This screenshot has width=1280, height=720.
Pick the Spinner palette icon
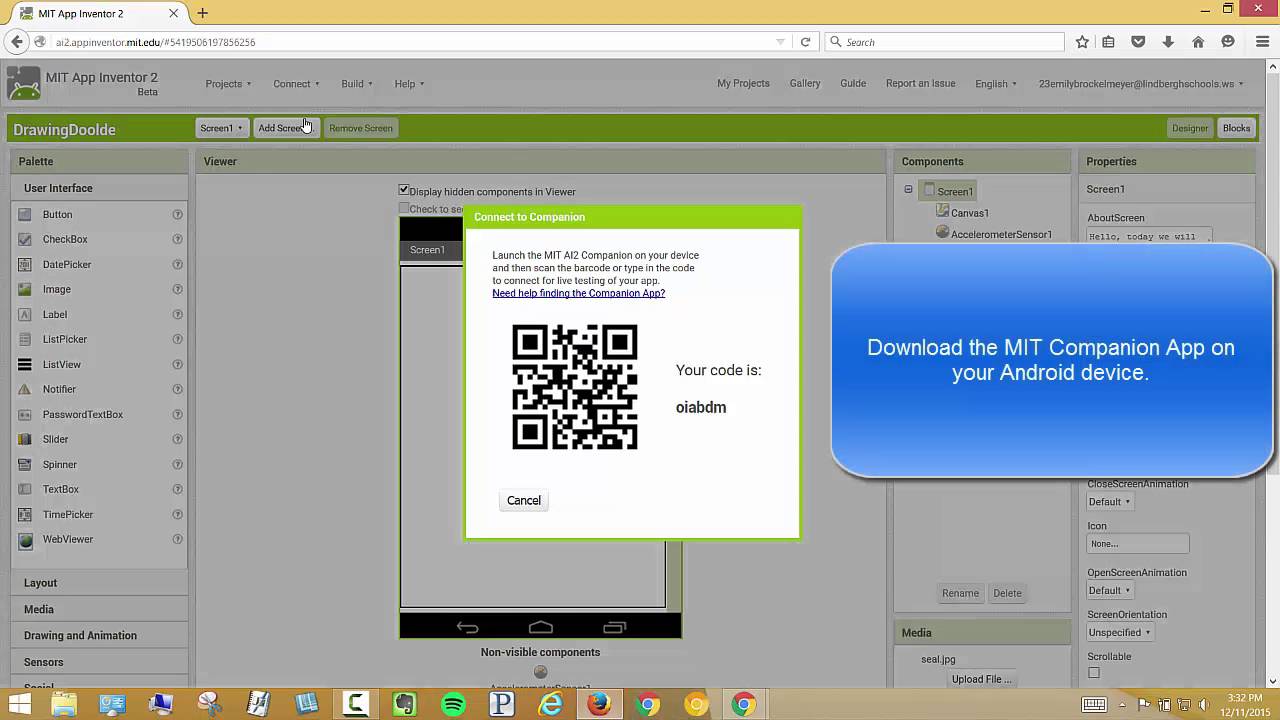point(25,464)
